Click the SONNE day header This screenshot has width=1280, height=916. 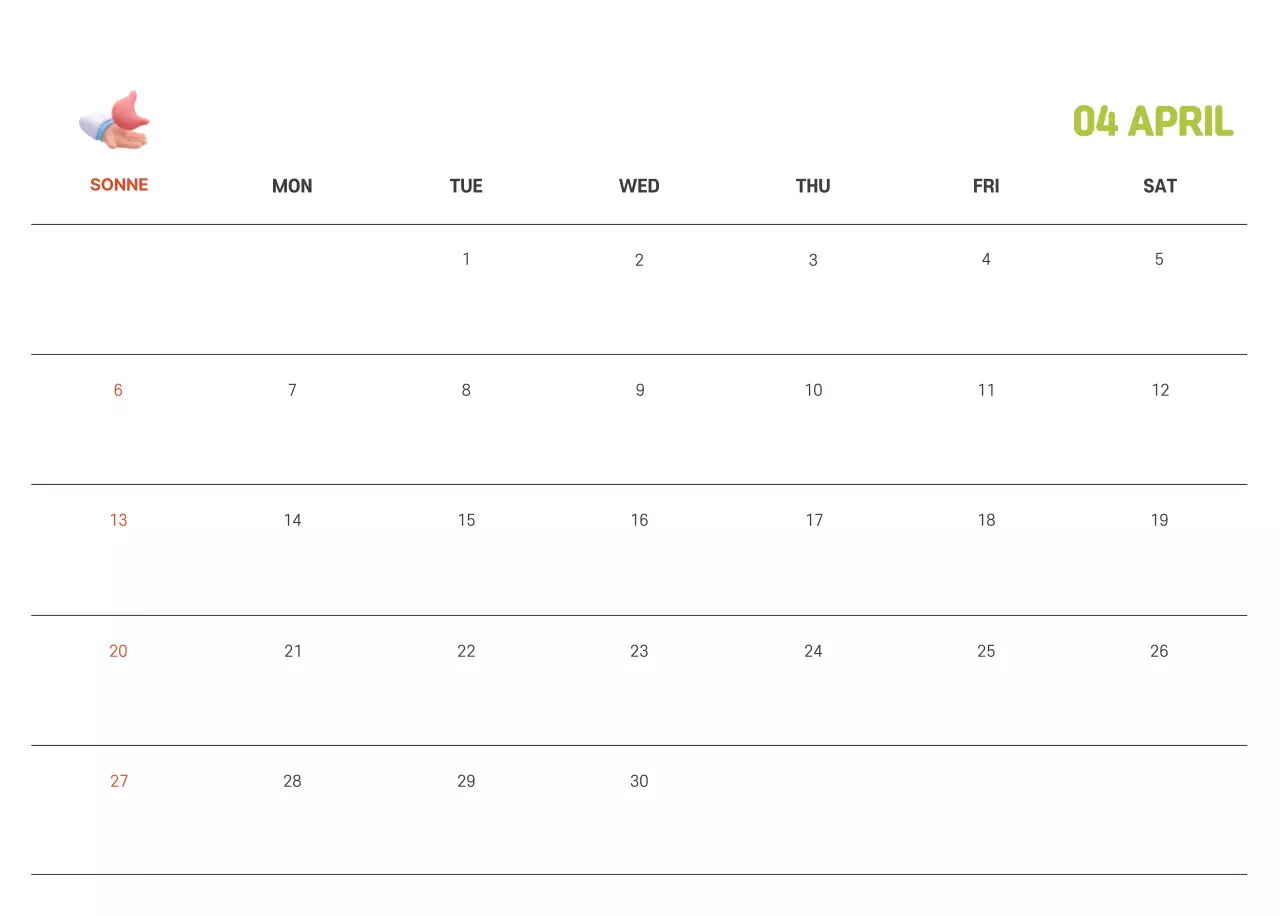click(119, 185)
